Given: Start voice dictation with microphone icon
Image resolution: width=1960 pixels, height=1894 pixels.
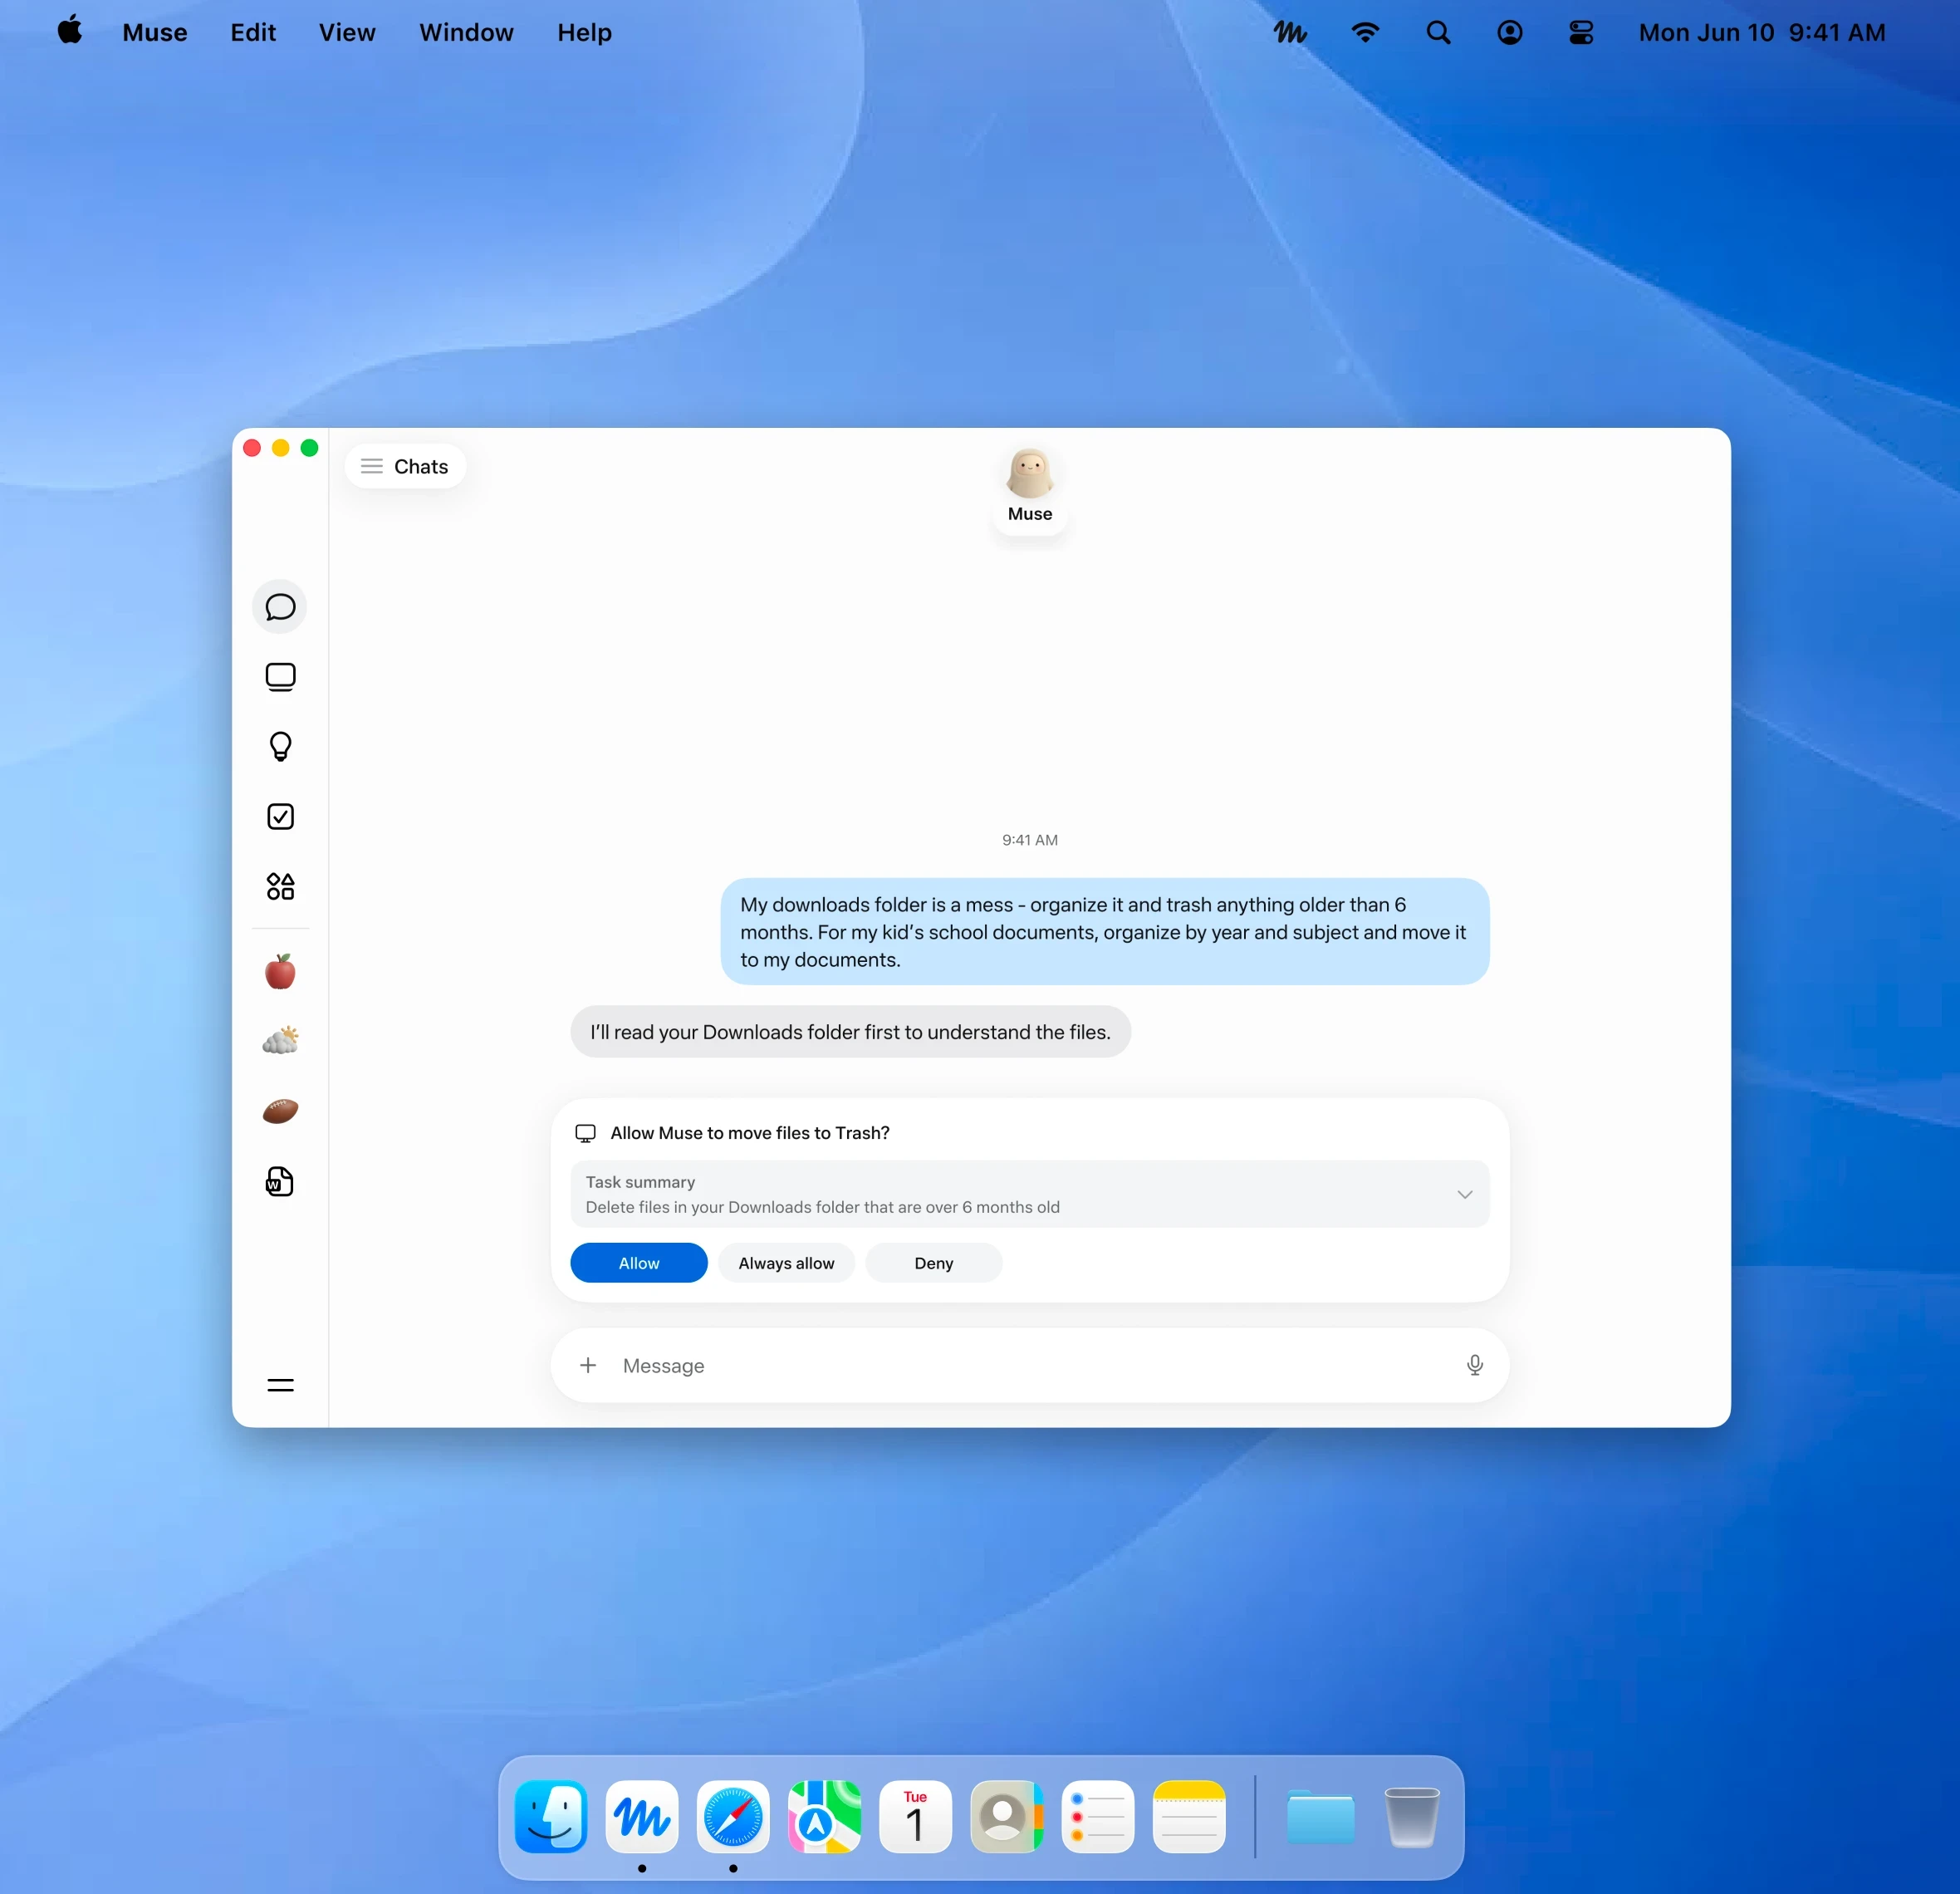Looking at the screenshot, I should [1474, 1365].
